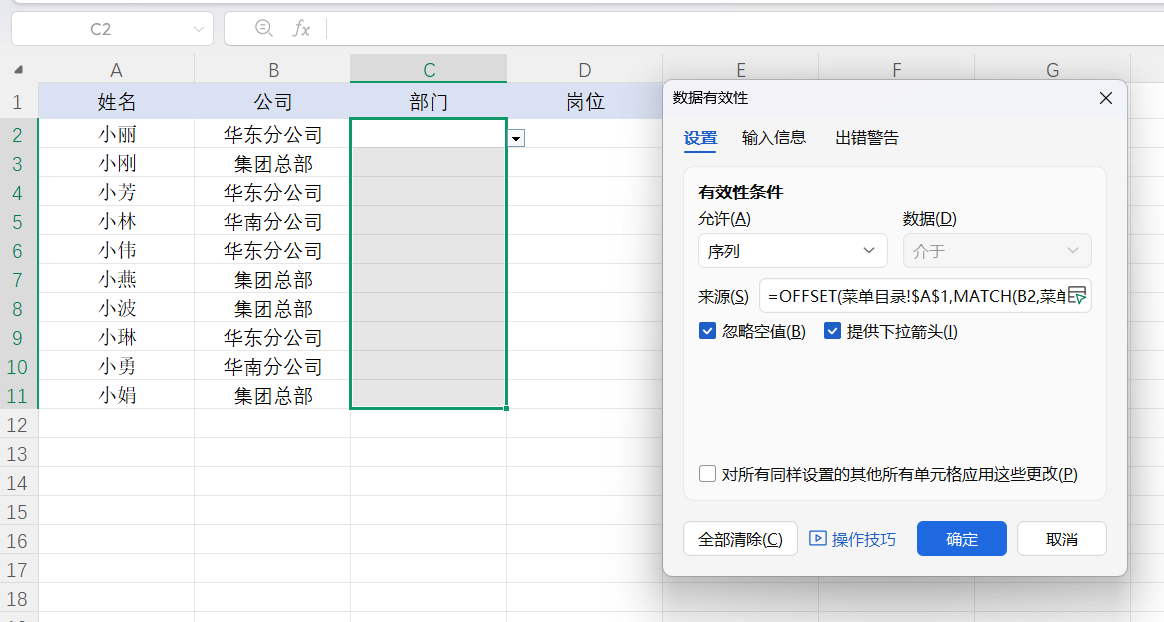Screen dimensions: 1164x622
Task: Expand the Name Box dropdown arrow
Action: [x=197, y=29]
